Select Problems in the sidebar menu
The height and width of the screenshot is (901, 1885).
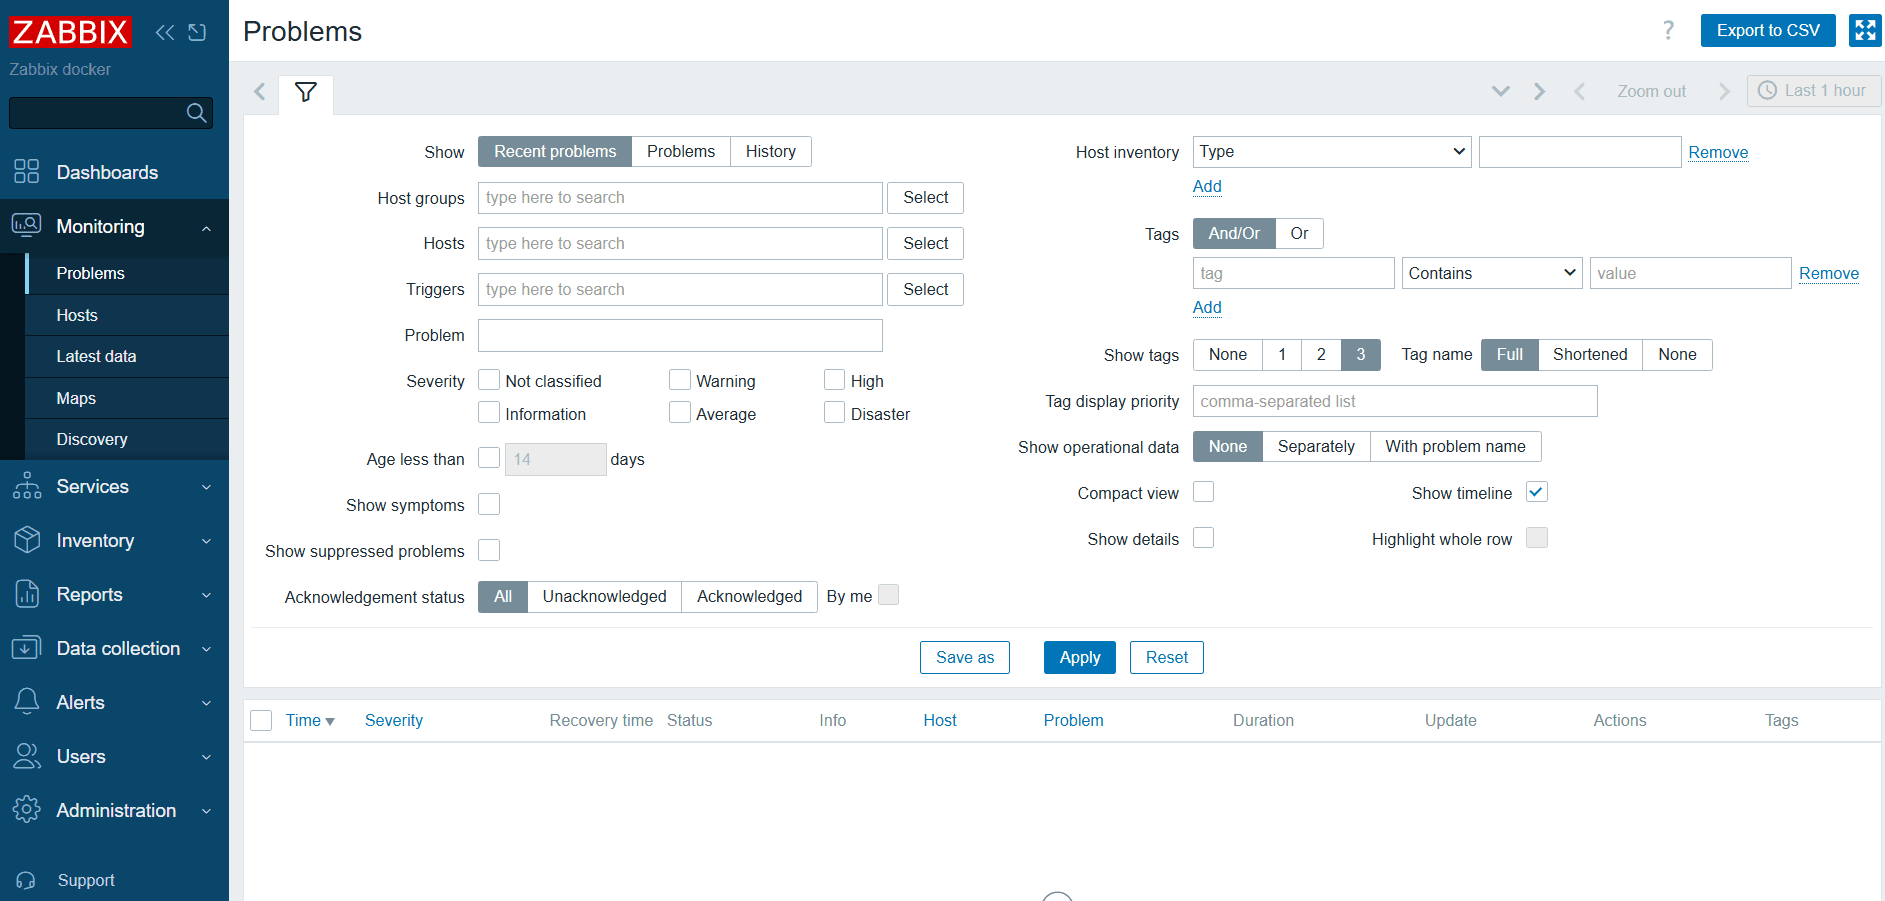[x=91, y=273]
